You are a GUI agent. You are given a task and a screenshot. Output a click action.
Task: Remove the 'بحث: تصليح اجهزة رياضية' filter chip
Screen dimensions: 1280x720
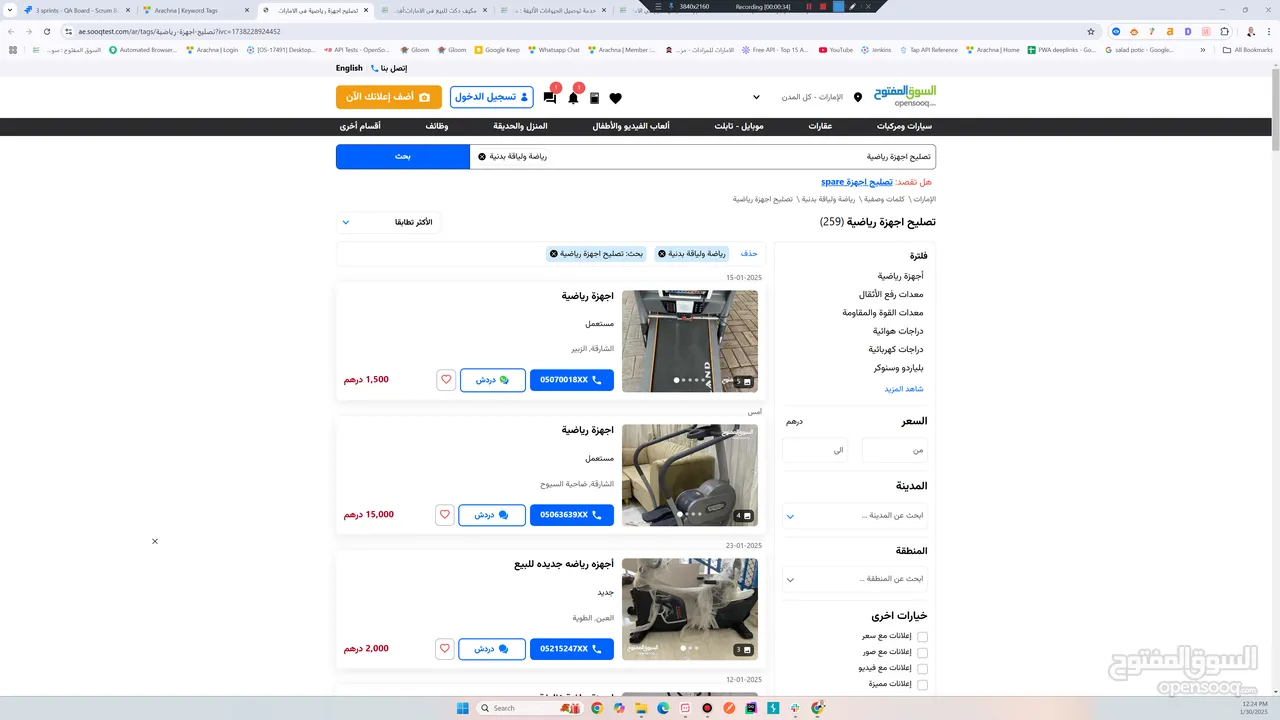pos(554,254)
